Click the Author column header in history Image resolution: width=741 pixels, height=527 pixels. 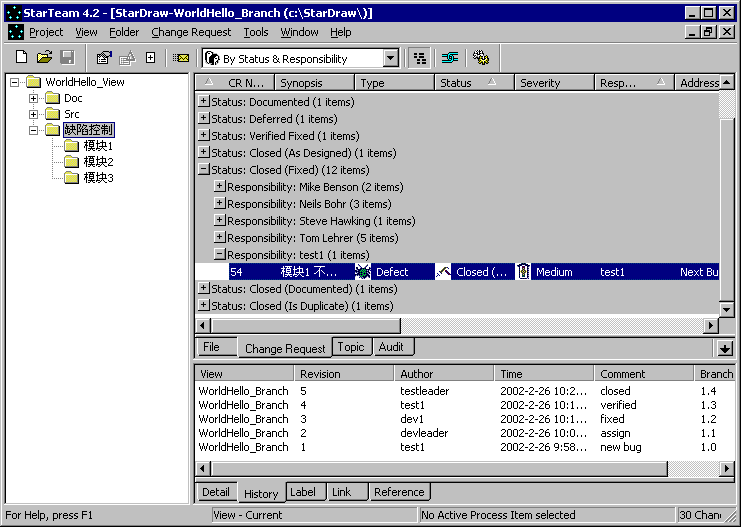point(444,374)
